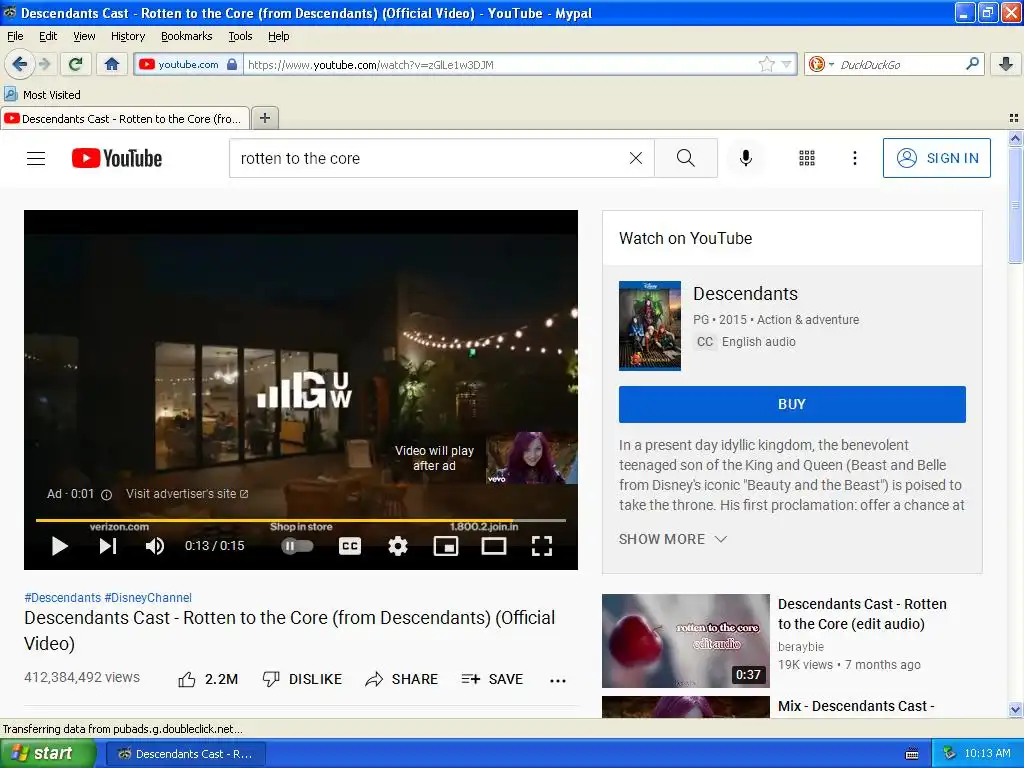Viewport: 1024px width, 768px height.
Task: Open the Help menu
Action: tap(279, 36)
